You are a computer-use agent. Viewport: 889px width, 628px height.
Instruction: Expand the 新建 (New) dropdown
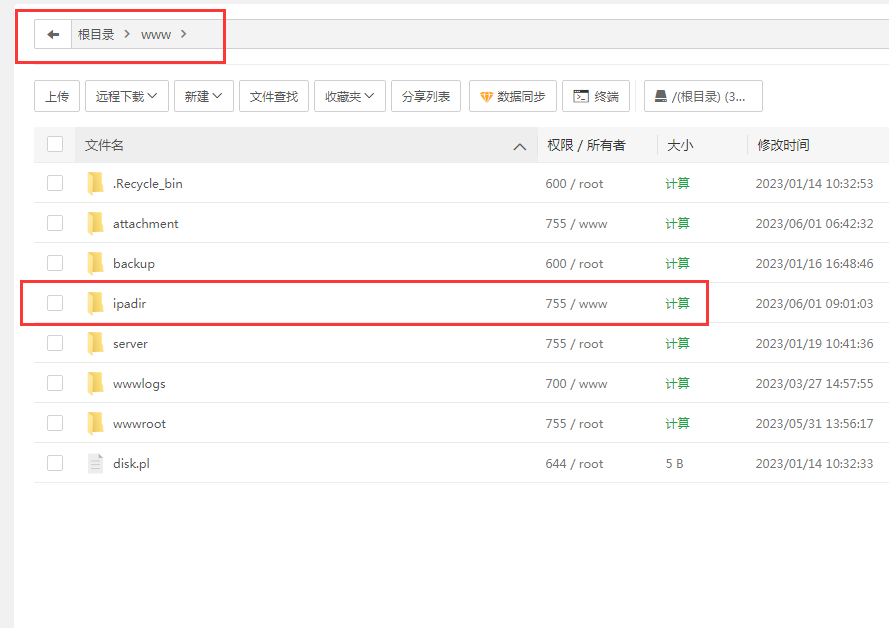click(203, 96)
